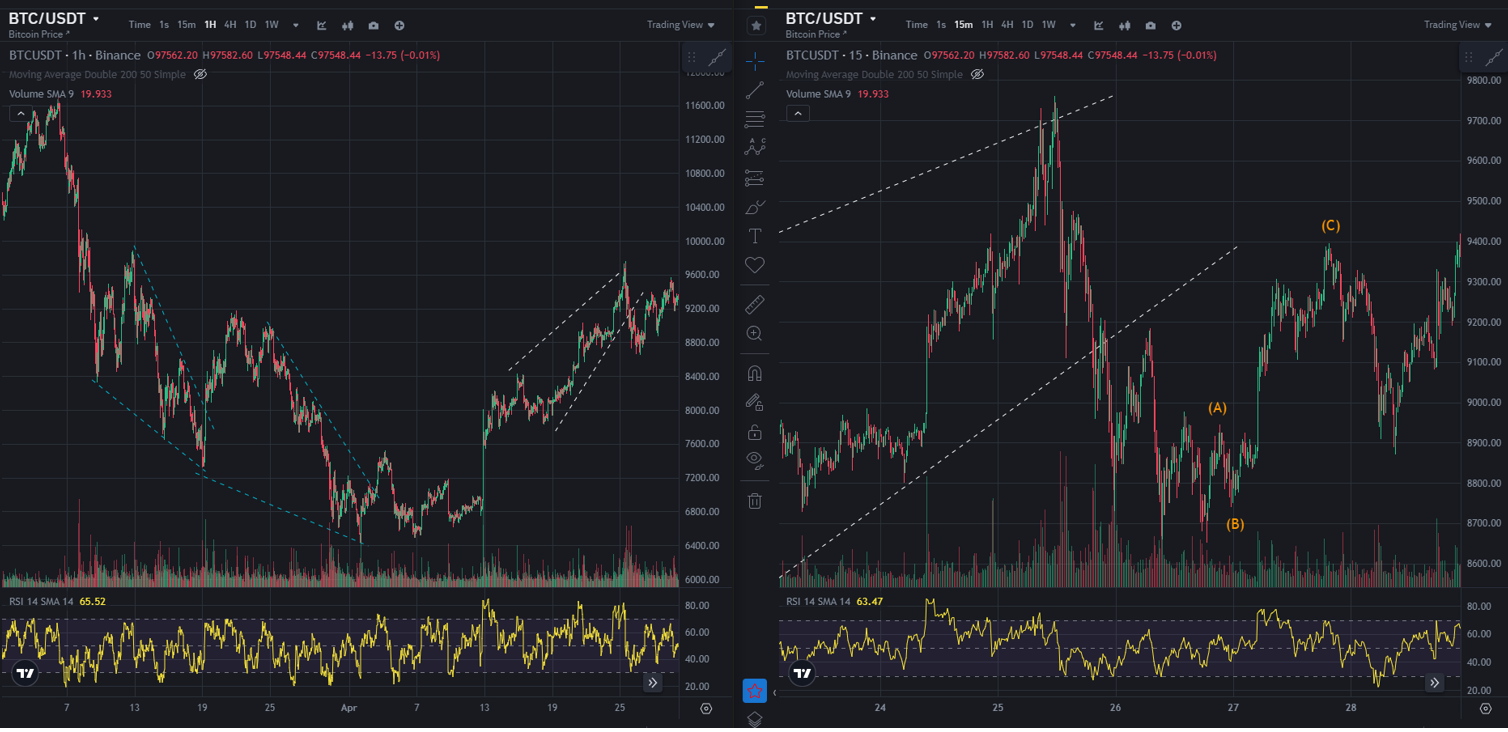1508x732 pixels.
Task: Expand more intervals dropdown in right chart
Action: [x=1073, y=25]
